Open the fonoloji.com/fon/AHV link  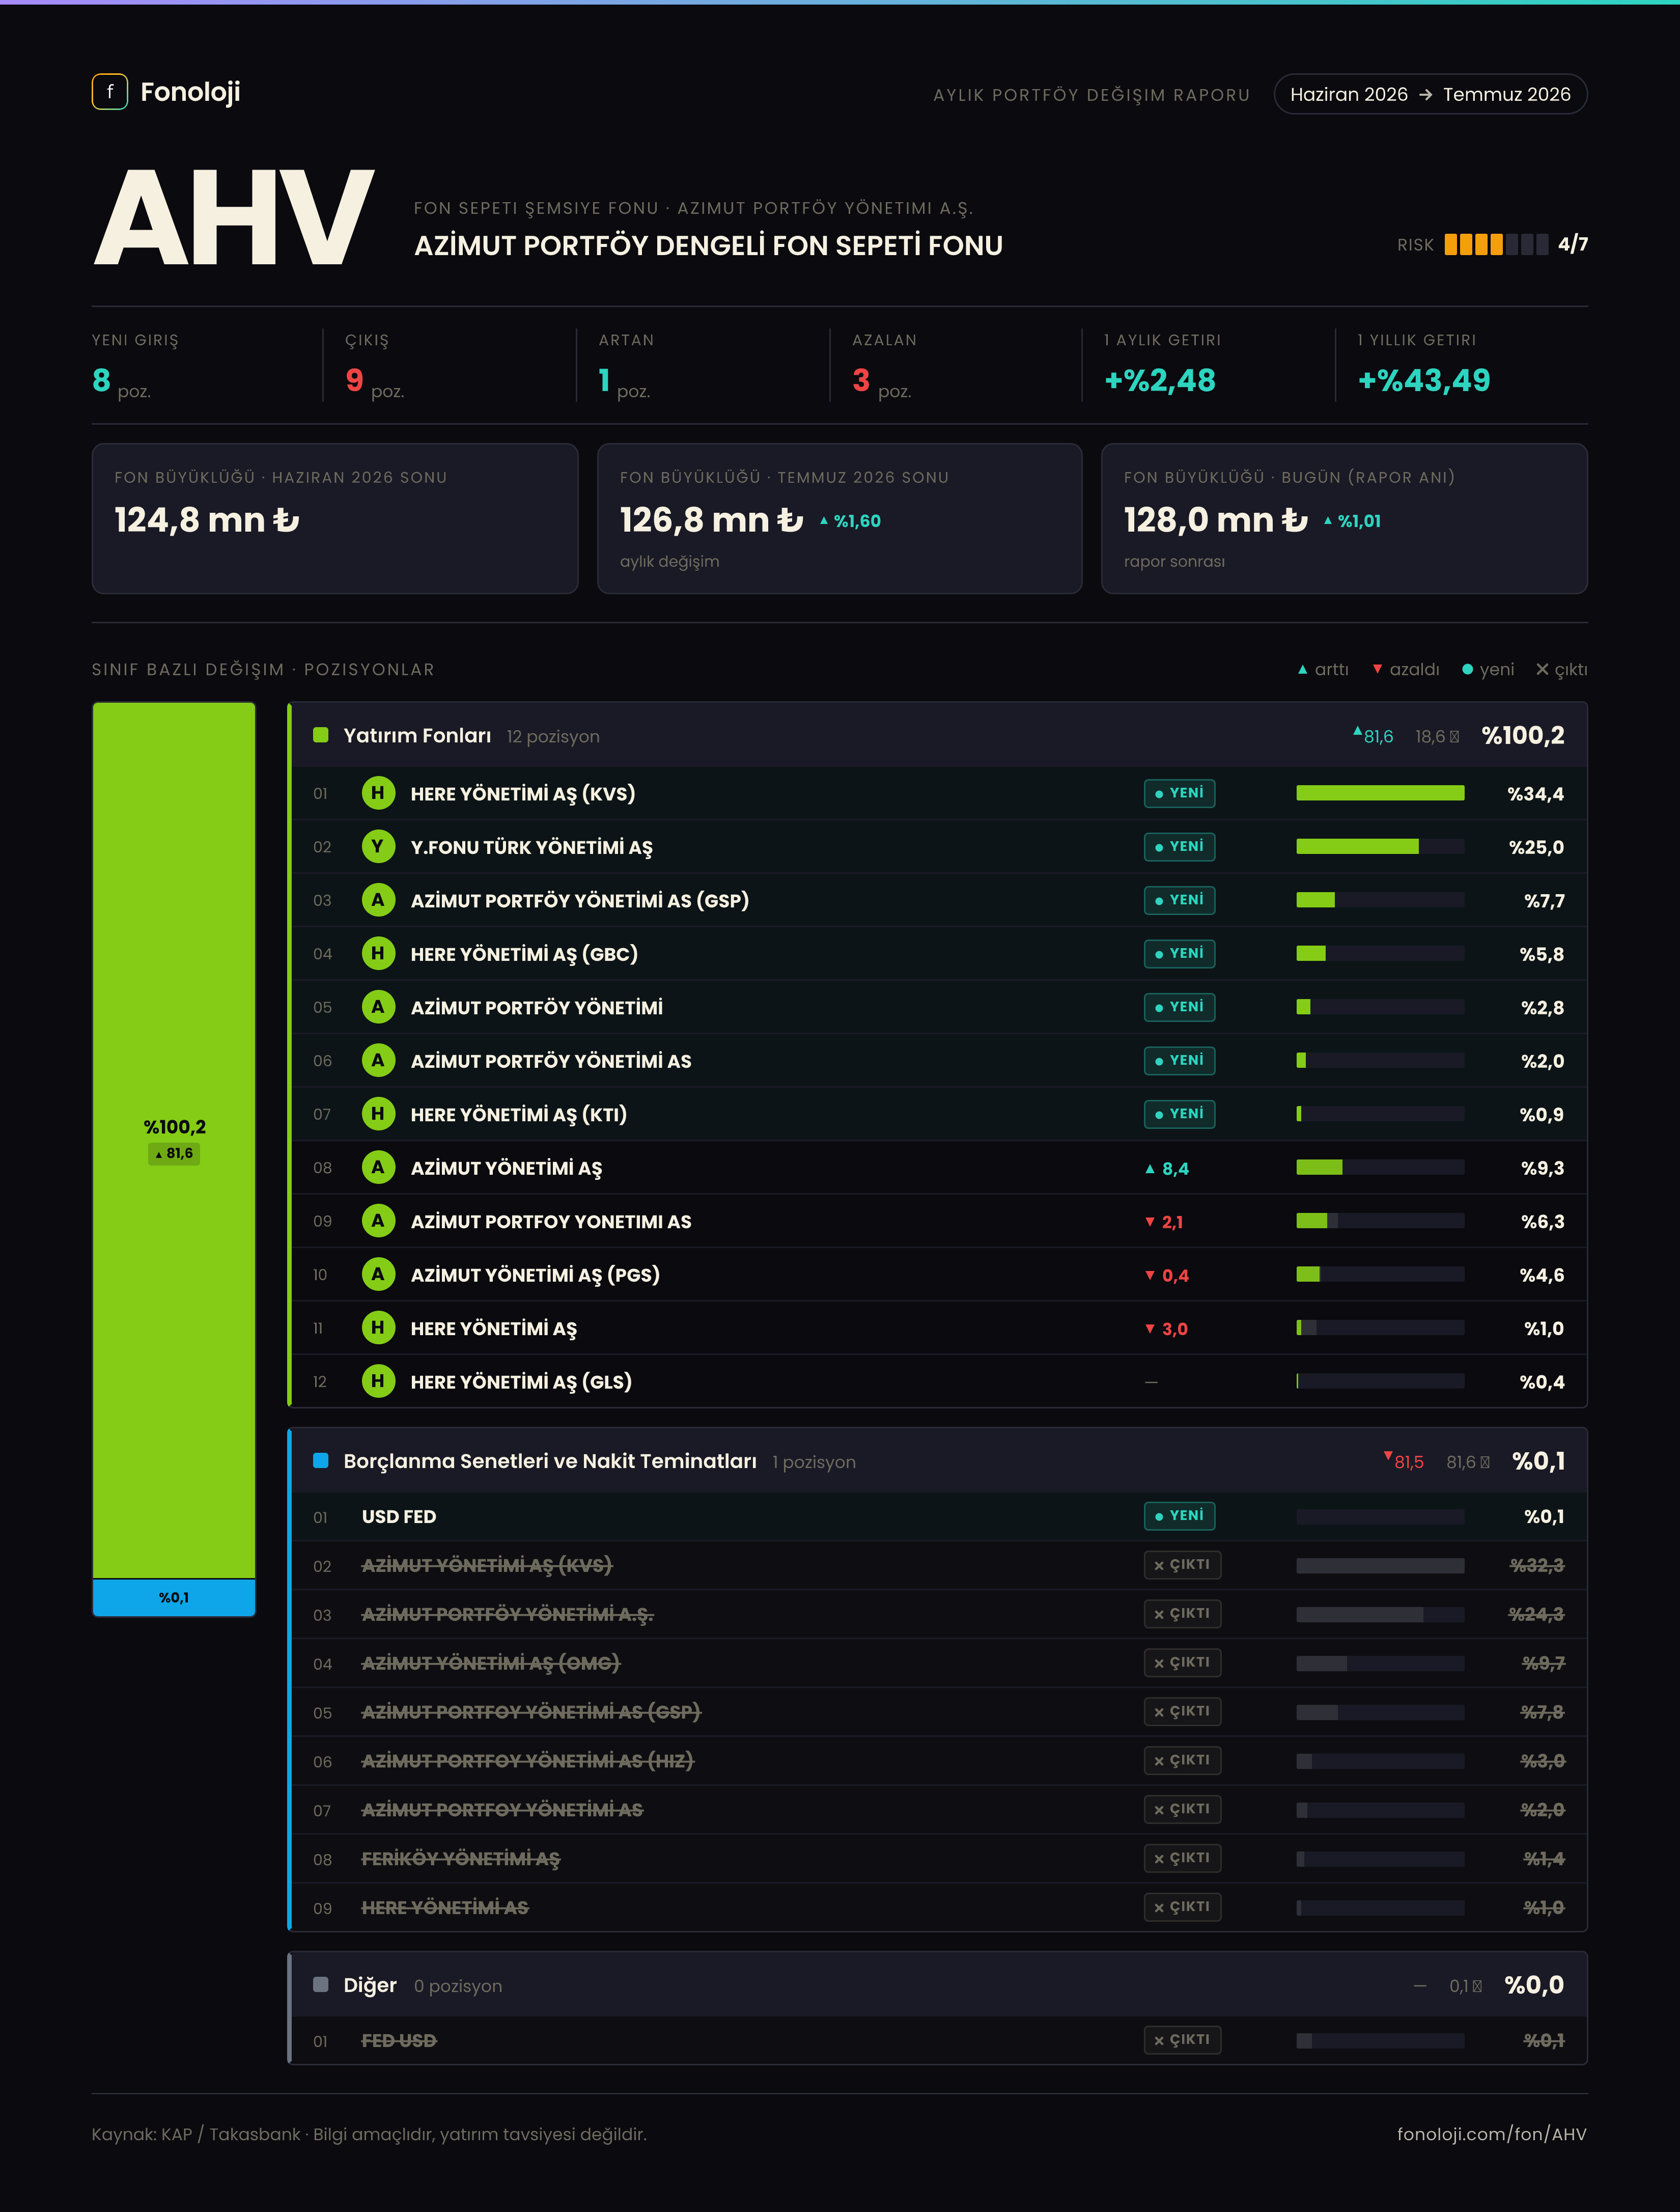coord(1492,2134)
